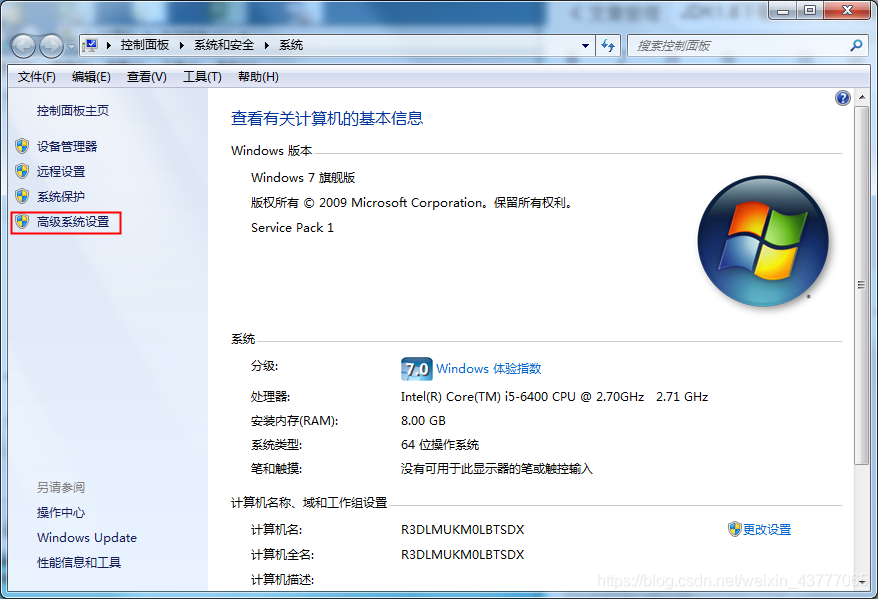Viewport: 878px width, 599px height.
Task: Open the 编辑(E) menu
Action: point(91,77)
